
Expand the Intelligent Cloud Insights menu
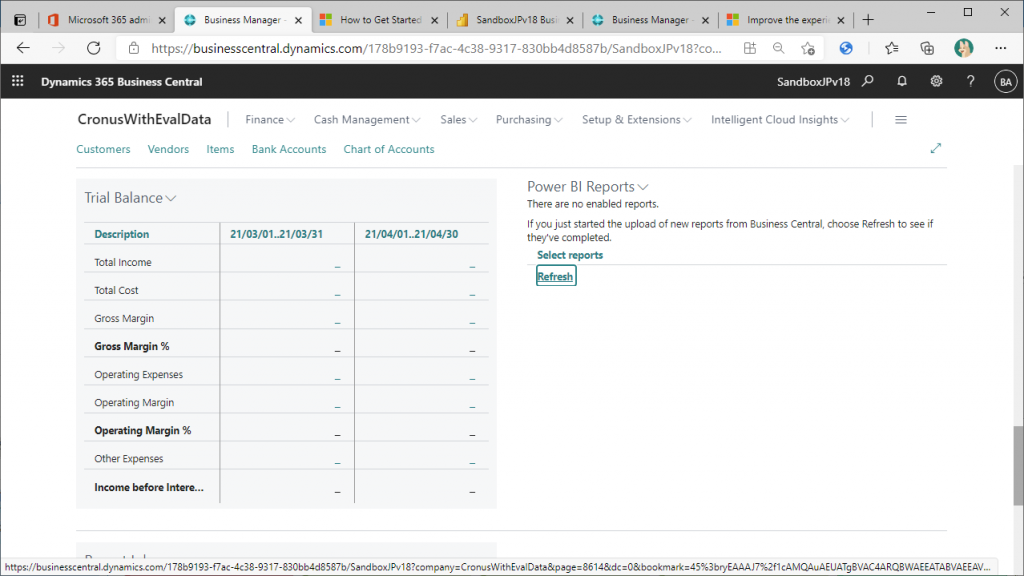coord(780,120)
